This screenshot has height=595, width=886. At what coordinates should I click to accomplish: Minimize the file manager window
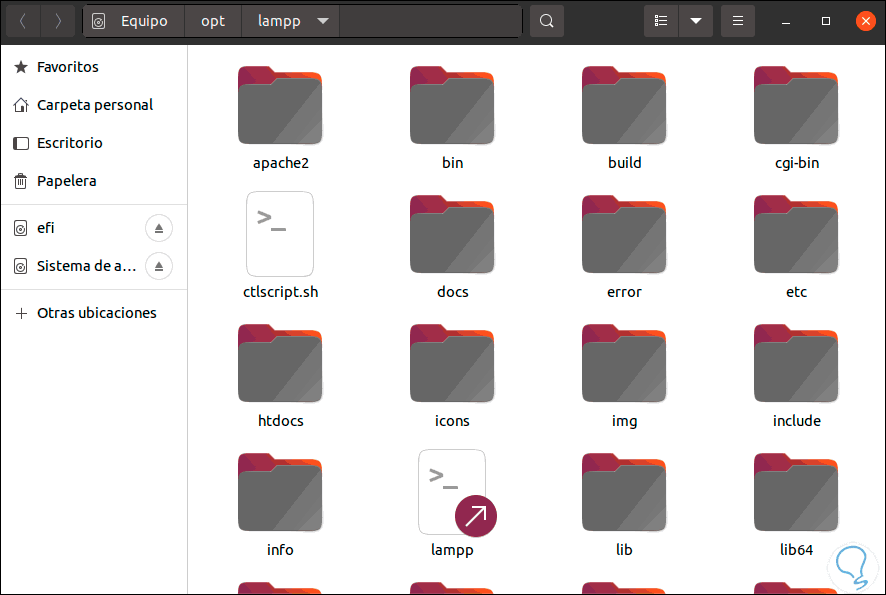(x=785, y=21)
